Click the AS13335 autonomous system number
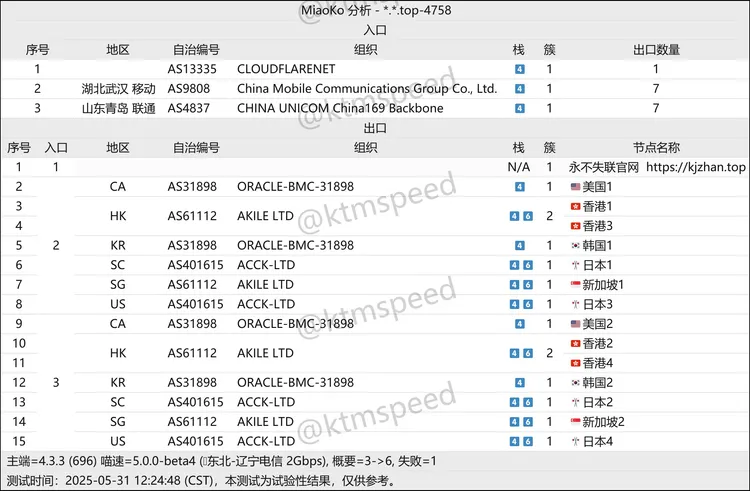Screen dimensions: 750x491 (196, 69)
